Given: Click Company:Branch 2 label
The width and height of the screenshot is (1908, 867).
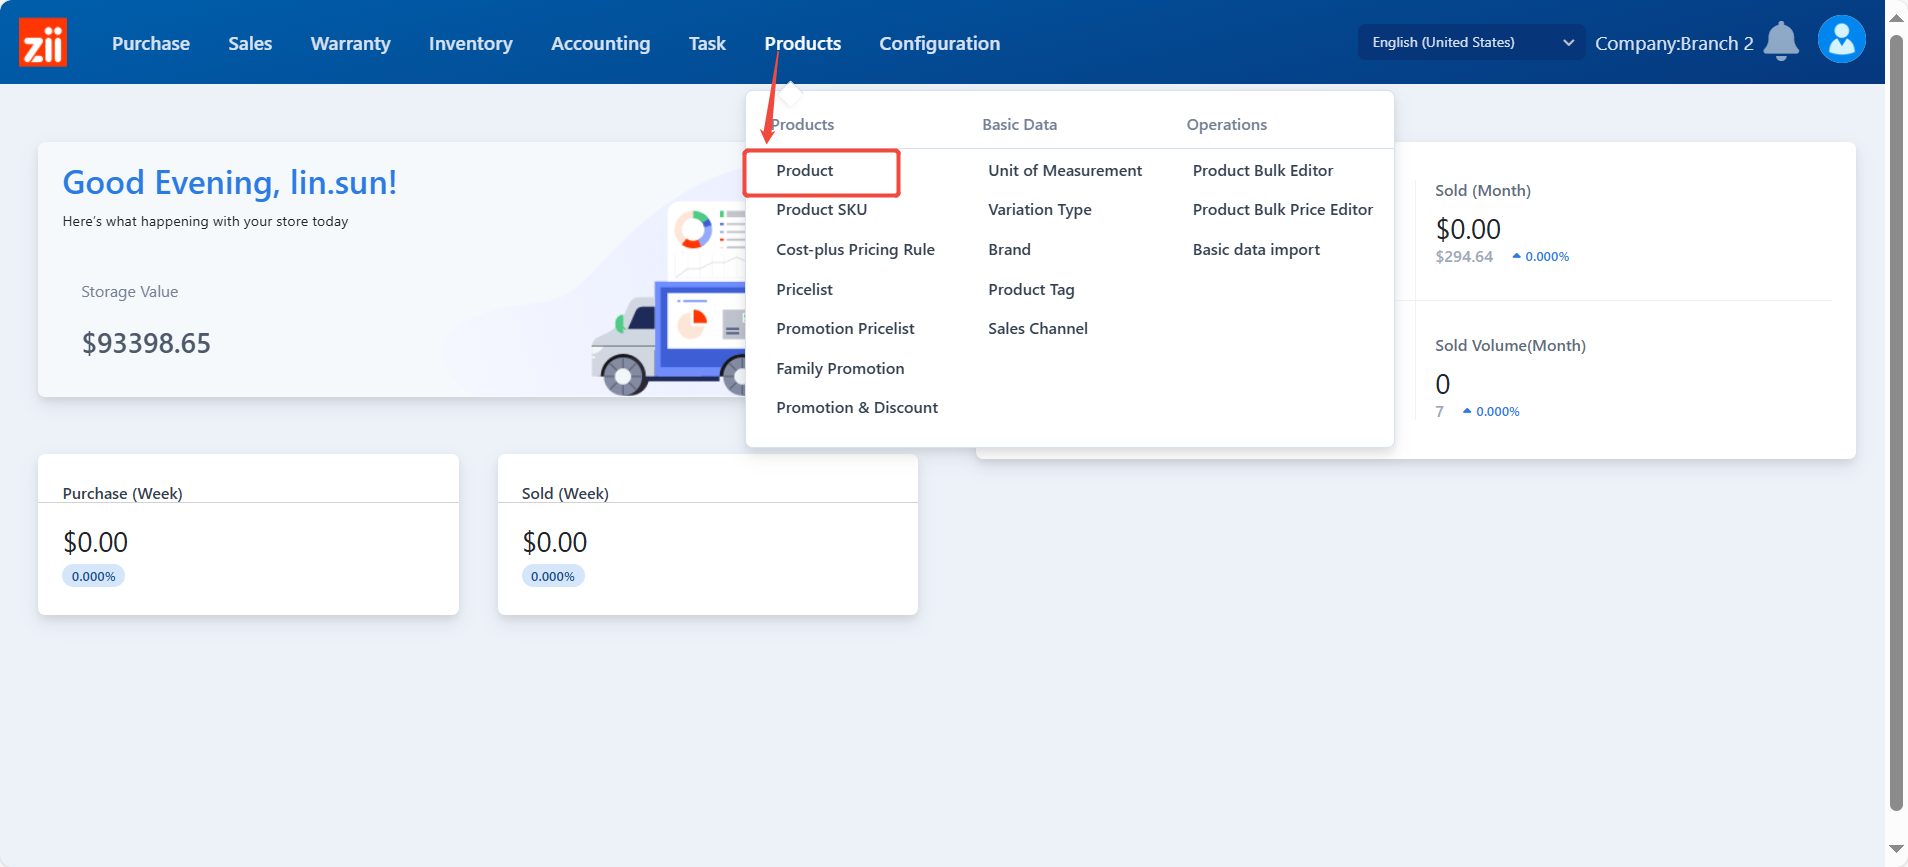Looking at the screenshot, I should pyautogui.click(x=1673, y=44).
